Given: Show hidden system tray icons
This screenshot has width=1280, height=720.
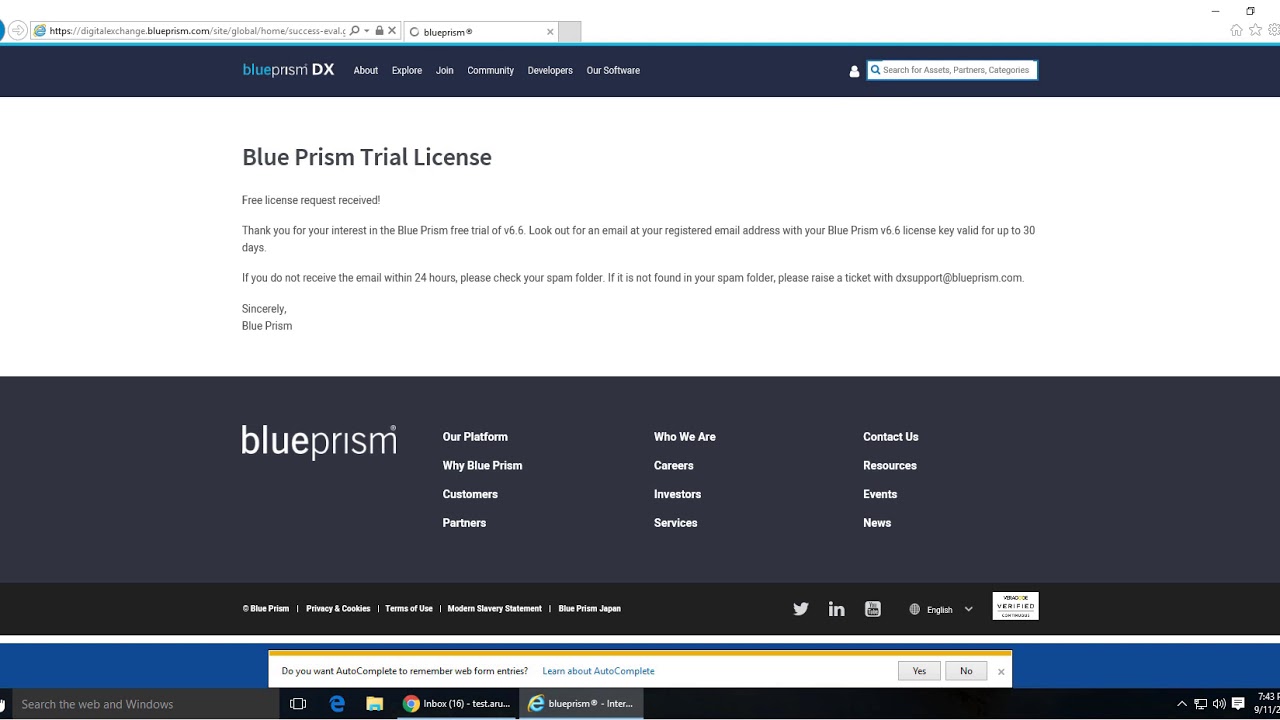Looking at the screenshot, I should (x=1182, y=704).
